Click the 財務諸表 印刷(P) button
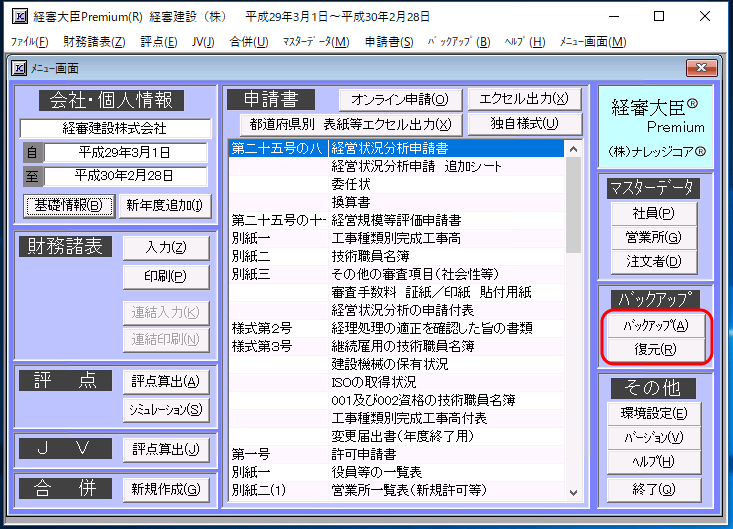The image size is (733, 529). [x=165, y=277]
